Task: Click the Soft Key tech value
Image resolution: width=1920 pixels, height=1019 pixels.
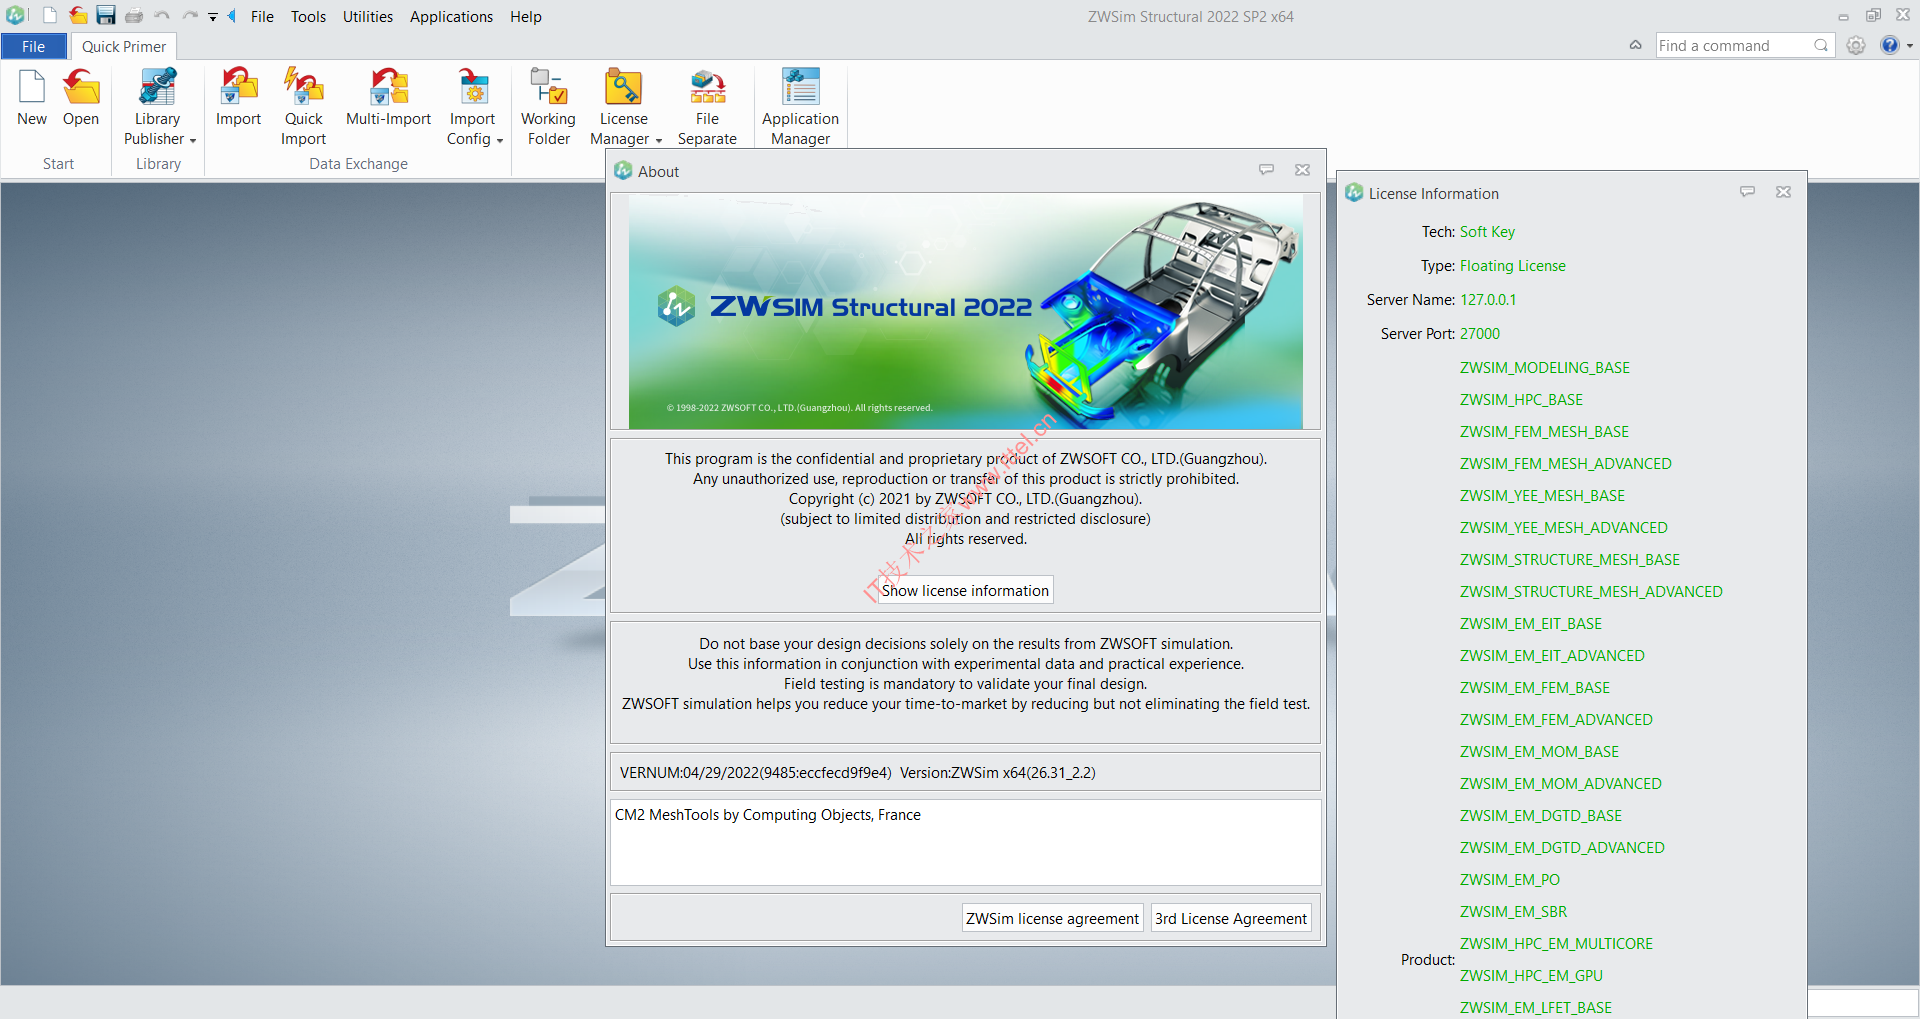Action: pyautogui.click(x=1487, y=232)
